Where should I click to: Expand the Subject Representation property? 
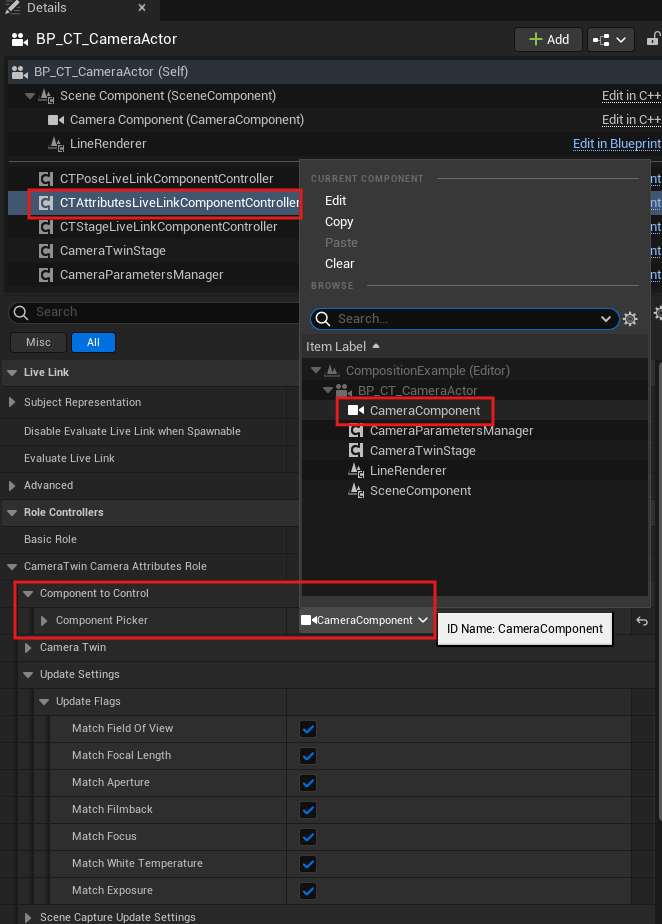(x=13, y=403)
